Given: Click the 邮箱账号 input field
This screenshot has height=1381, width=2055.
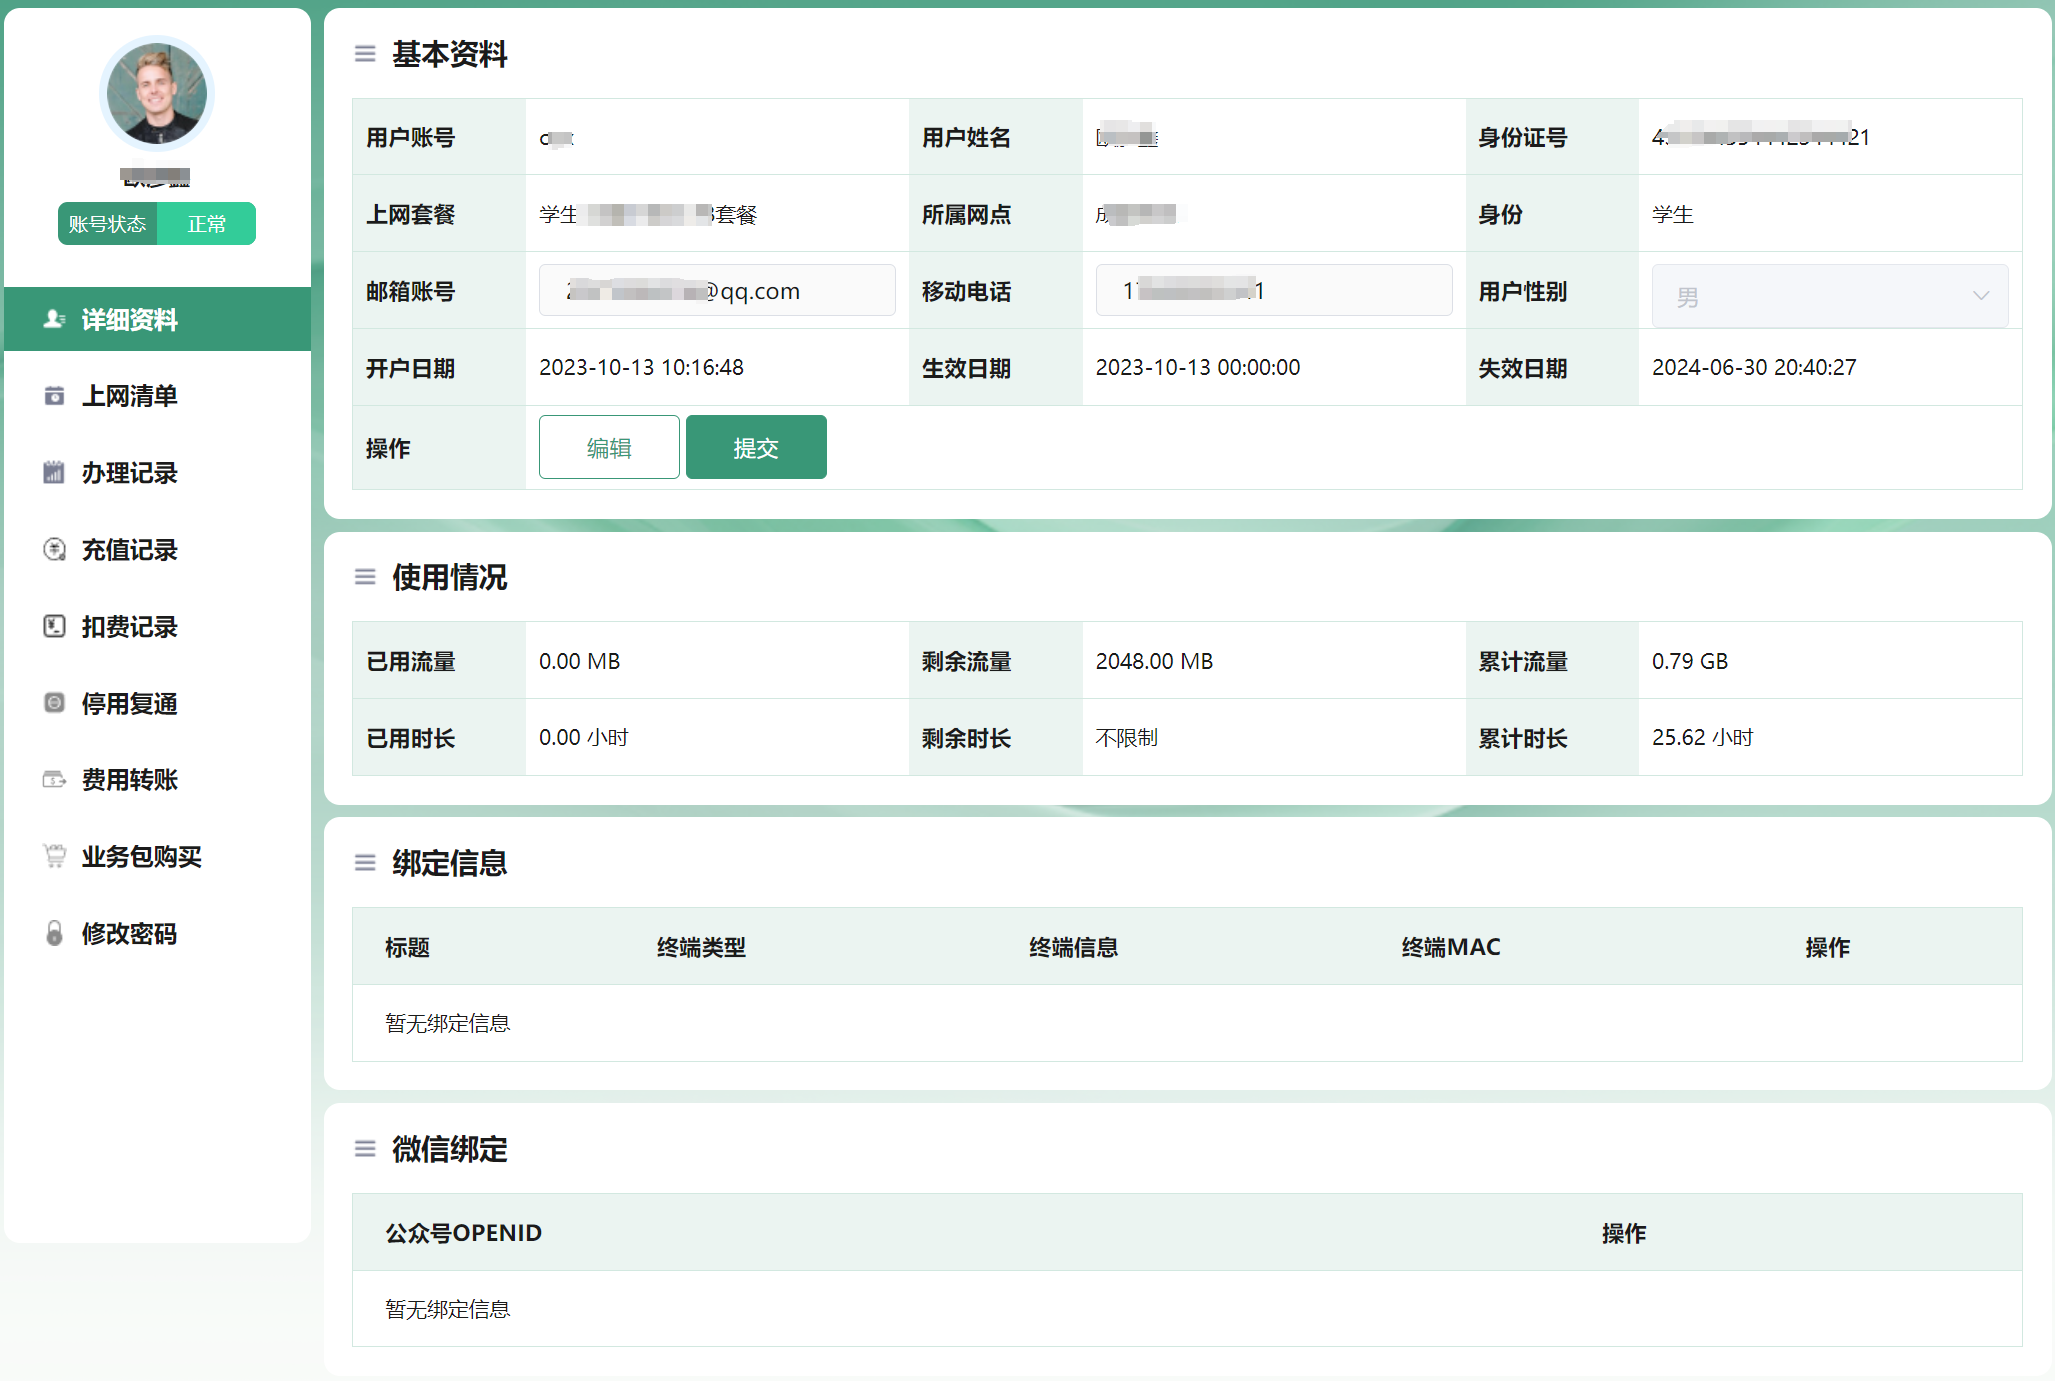Looking at the screenshot, I should click(x=717, y=291).
